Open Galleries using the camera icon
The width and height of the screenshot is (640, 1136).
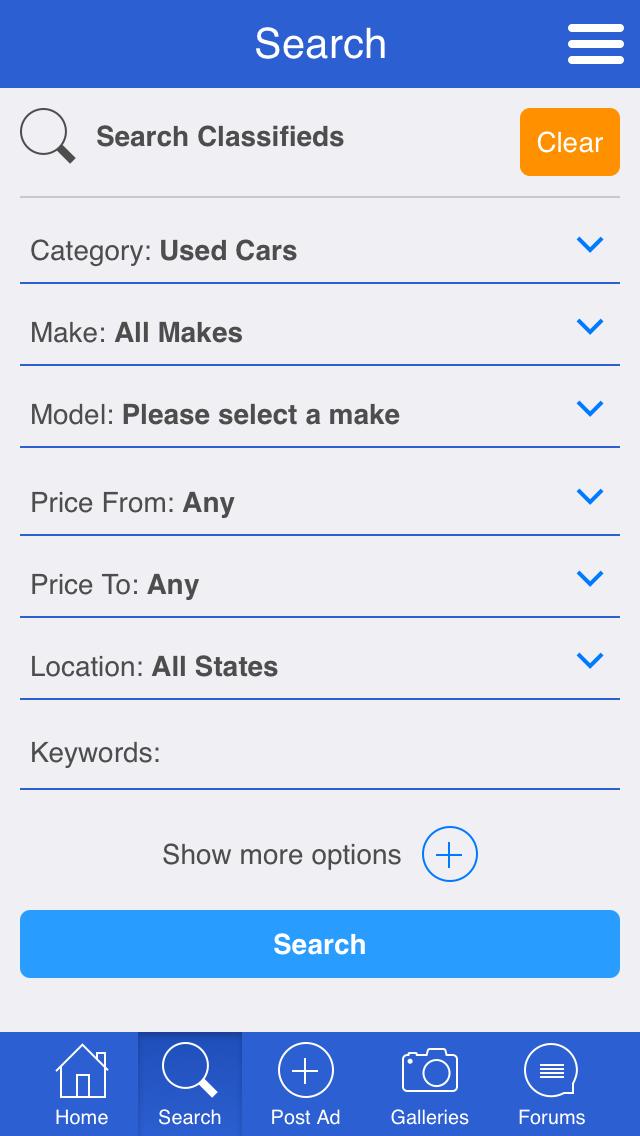(429, 1070)
